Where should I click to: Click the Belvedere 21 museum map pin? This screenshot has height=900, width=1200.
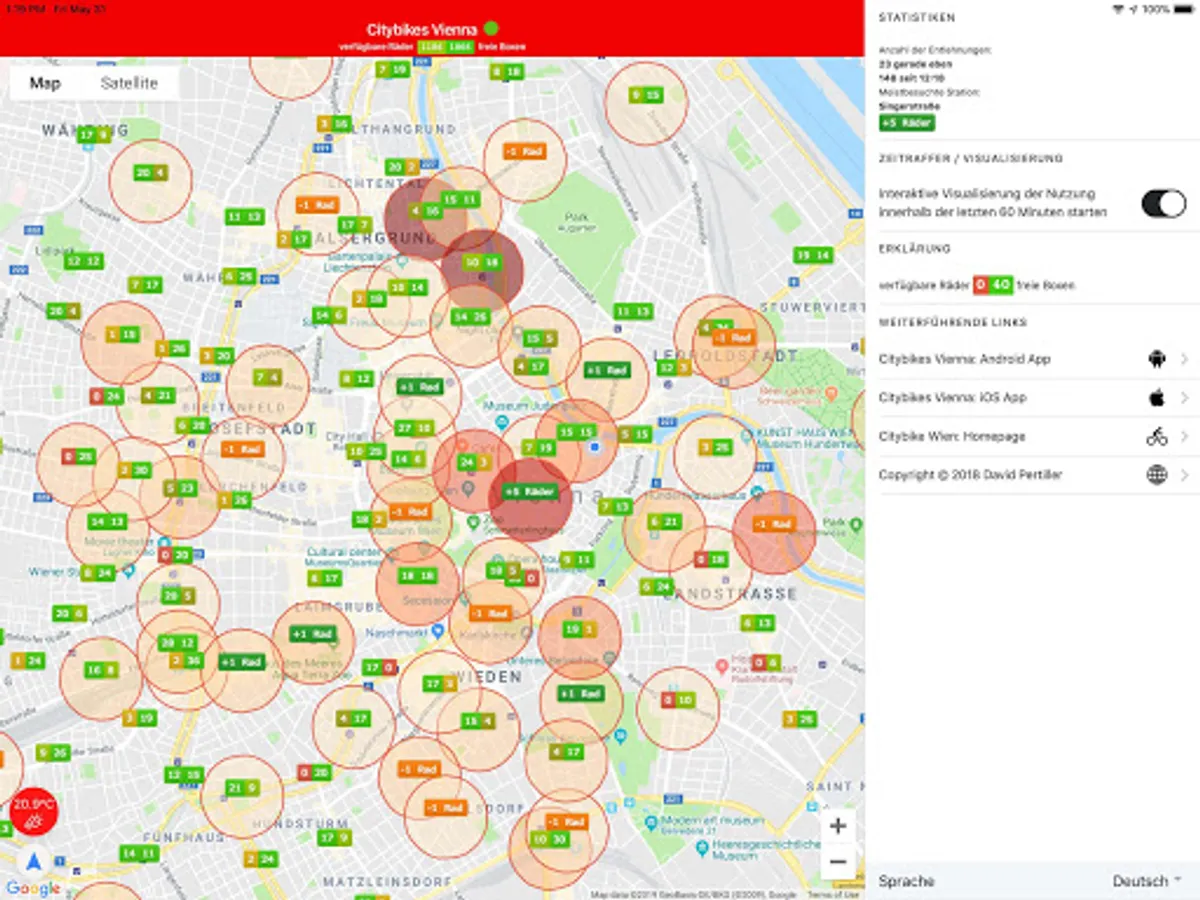[x=651, y=821]
